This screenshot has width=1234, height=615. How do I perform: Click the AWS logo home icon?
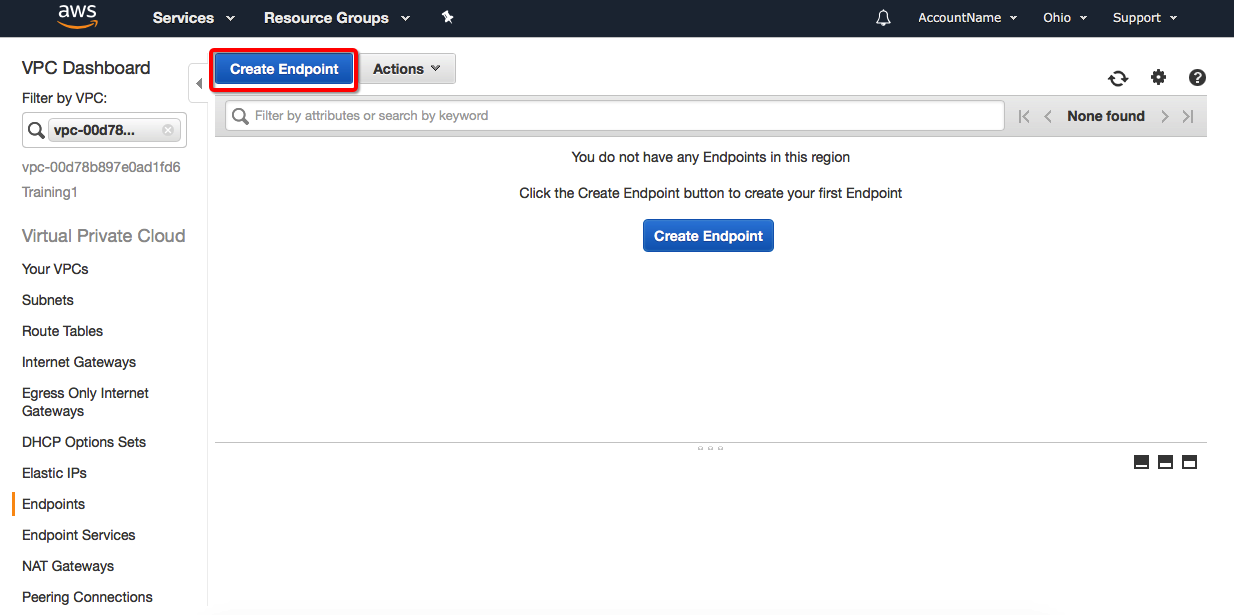[77, 16]
